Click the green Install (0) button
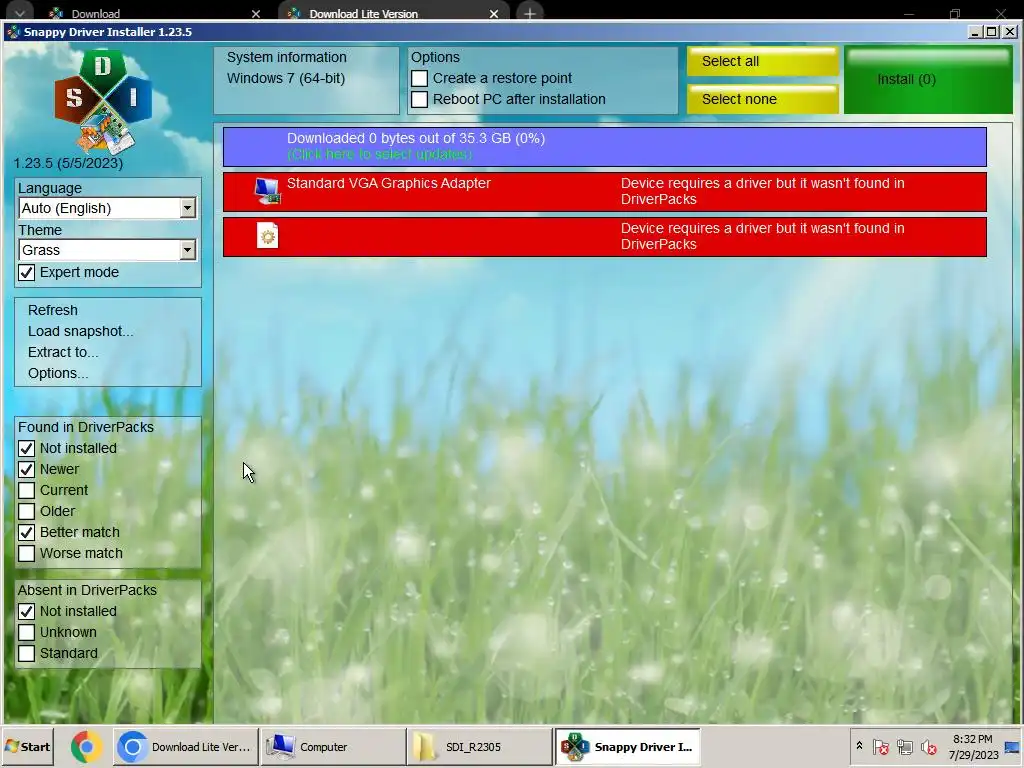This screenshot has width=1024, height=768. pos(928,80)
